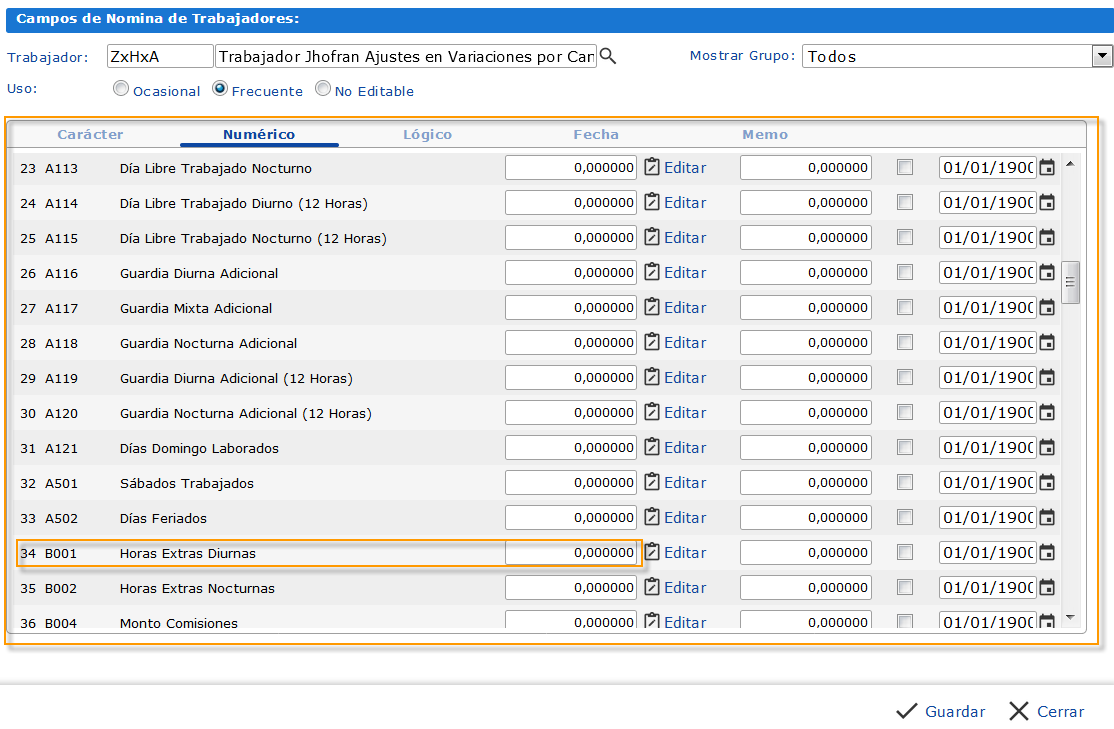The height and width of the screenshot is (729, 1114).
Task: Click clipboard icon in Guardia Mixta Adicional row
Action: [652, 307]
